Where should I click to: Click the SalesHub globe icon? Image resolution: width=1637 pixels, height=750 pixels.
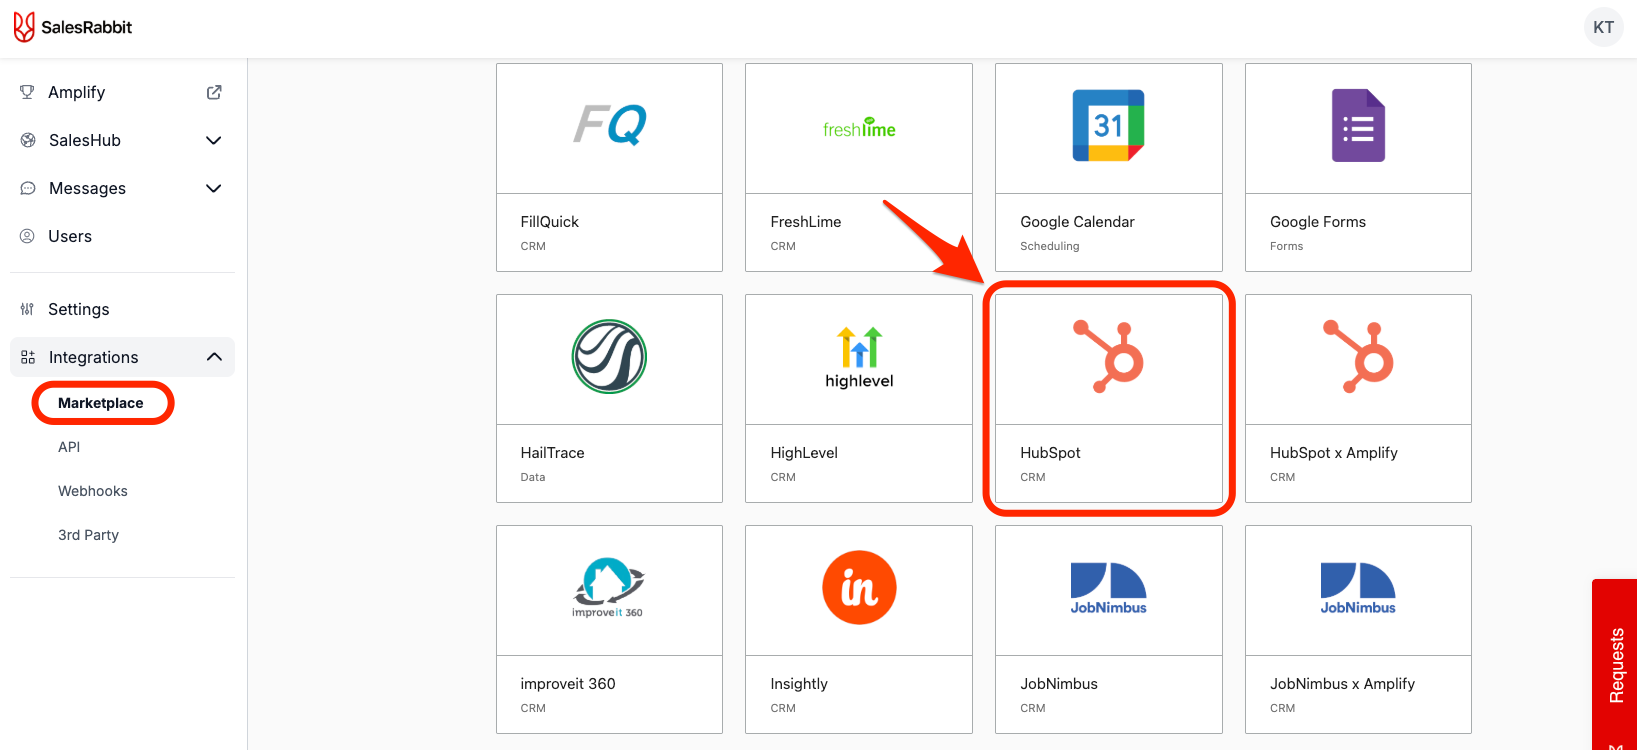tap(28, 140)
